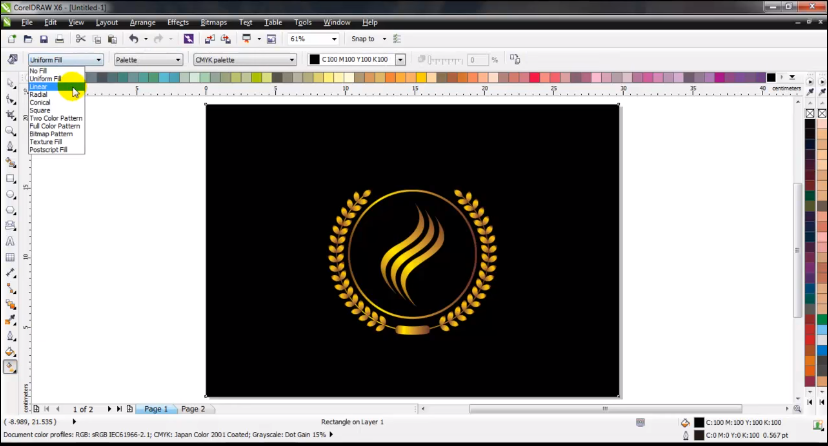Screen dimensions: 828x446
Task: Select the Pick tool in the toolbox
Action: 10,83
